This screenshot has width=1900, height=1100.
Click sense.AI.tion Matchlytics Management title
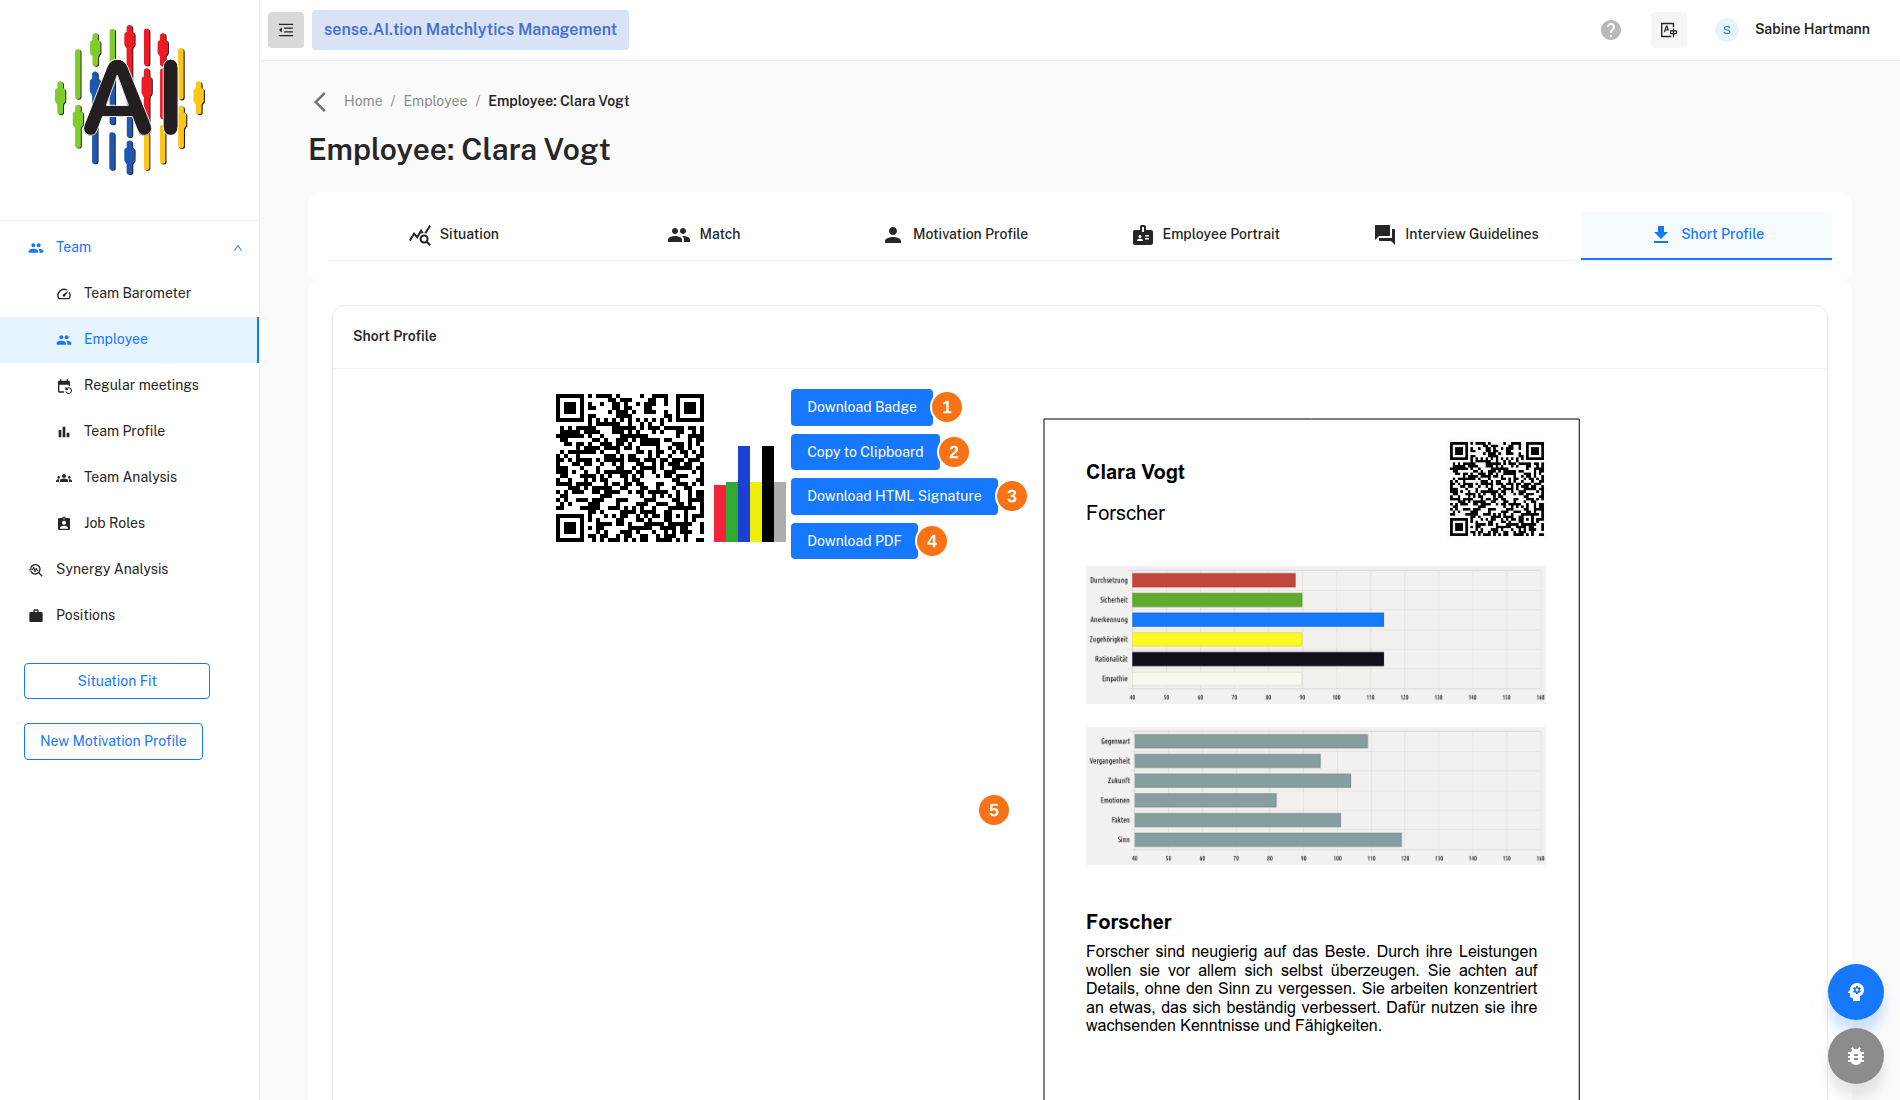pyautogui.click(x=470, y=30)
